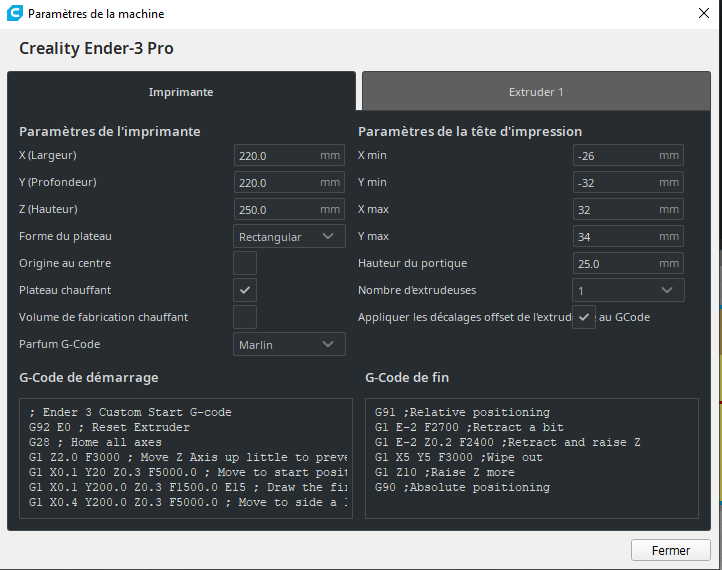Click the Y (Profondeur) input field
The height and width of the screenshot is (570, 722).
pyautogui.click(x=289, y=182)
